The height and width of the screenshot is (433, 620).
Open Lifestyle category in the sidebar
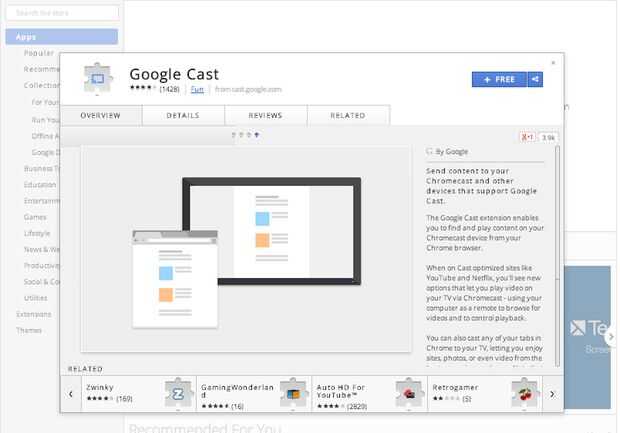coord(37,233)
